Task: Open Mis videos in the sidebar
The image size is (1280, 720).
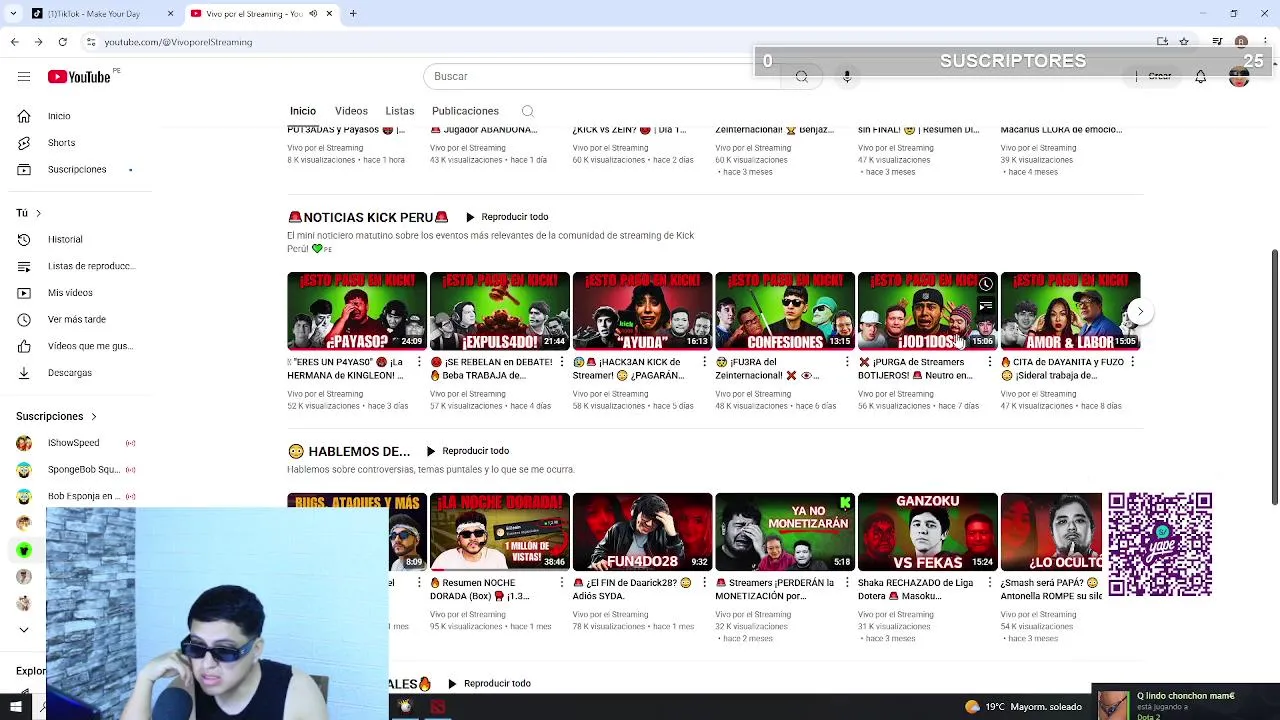Action: (x=70, y=293)
